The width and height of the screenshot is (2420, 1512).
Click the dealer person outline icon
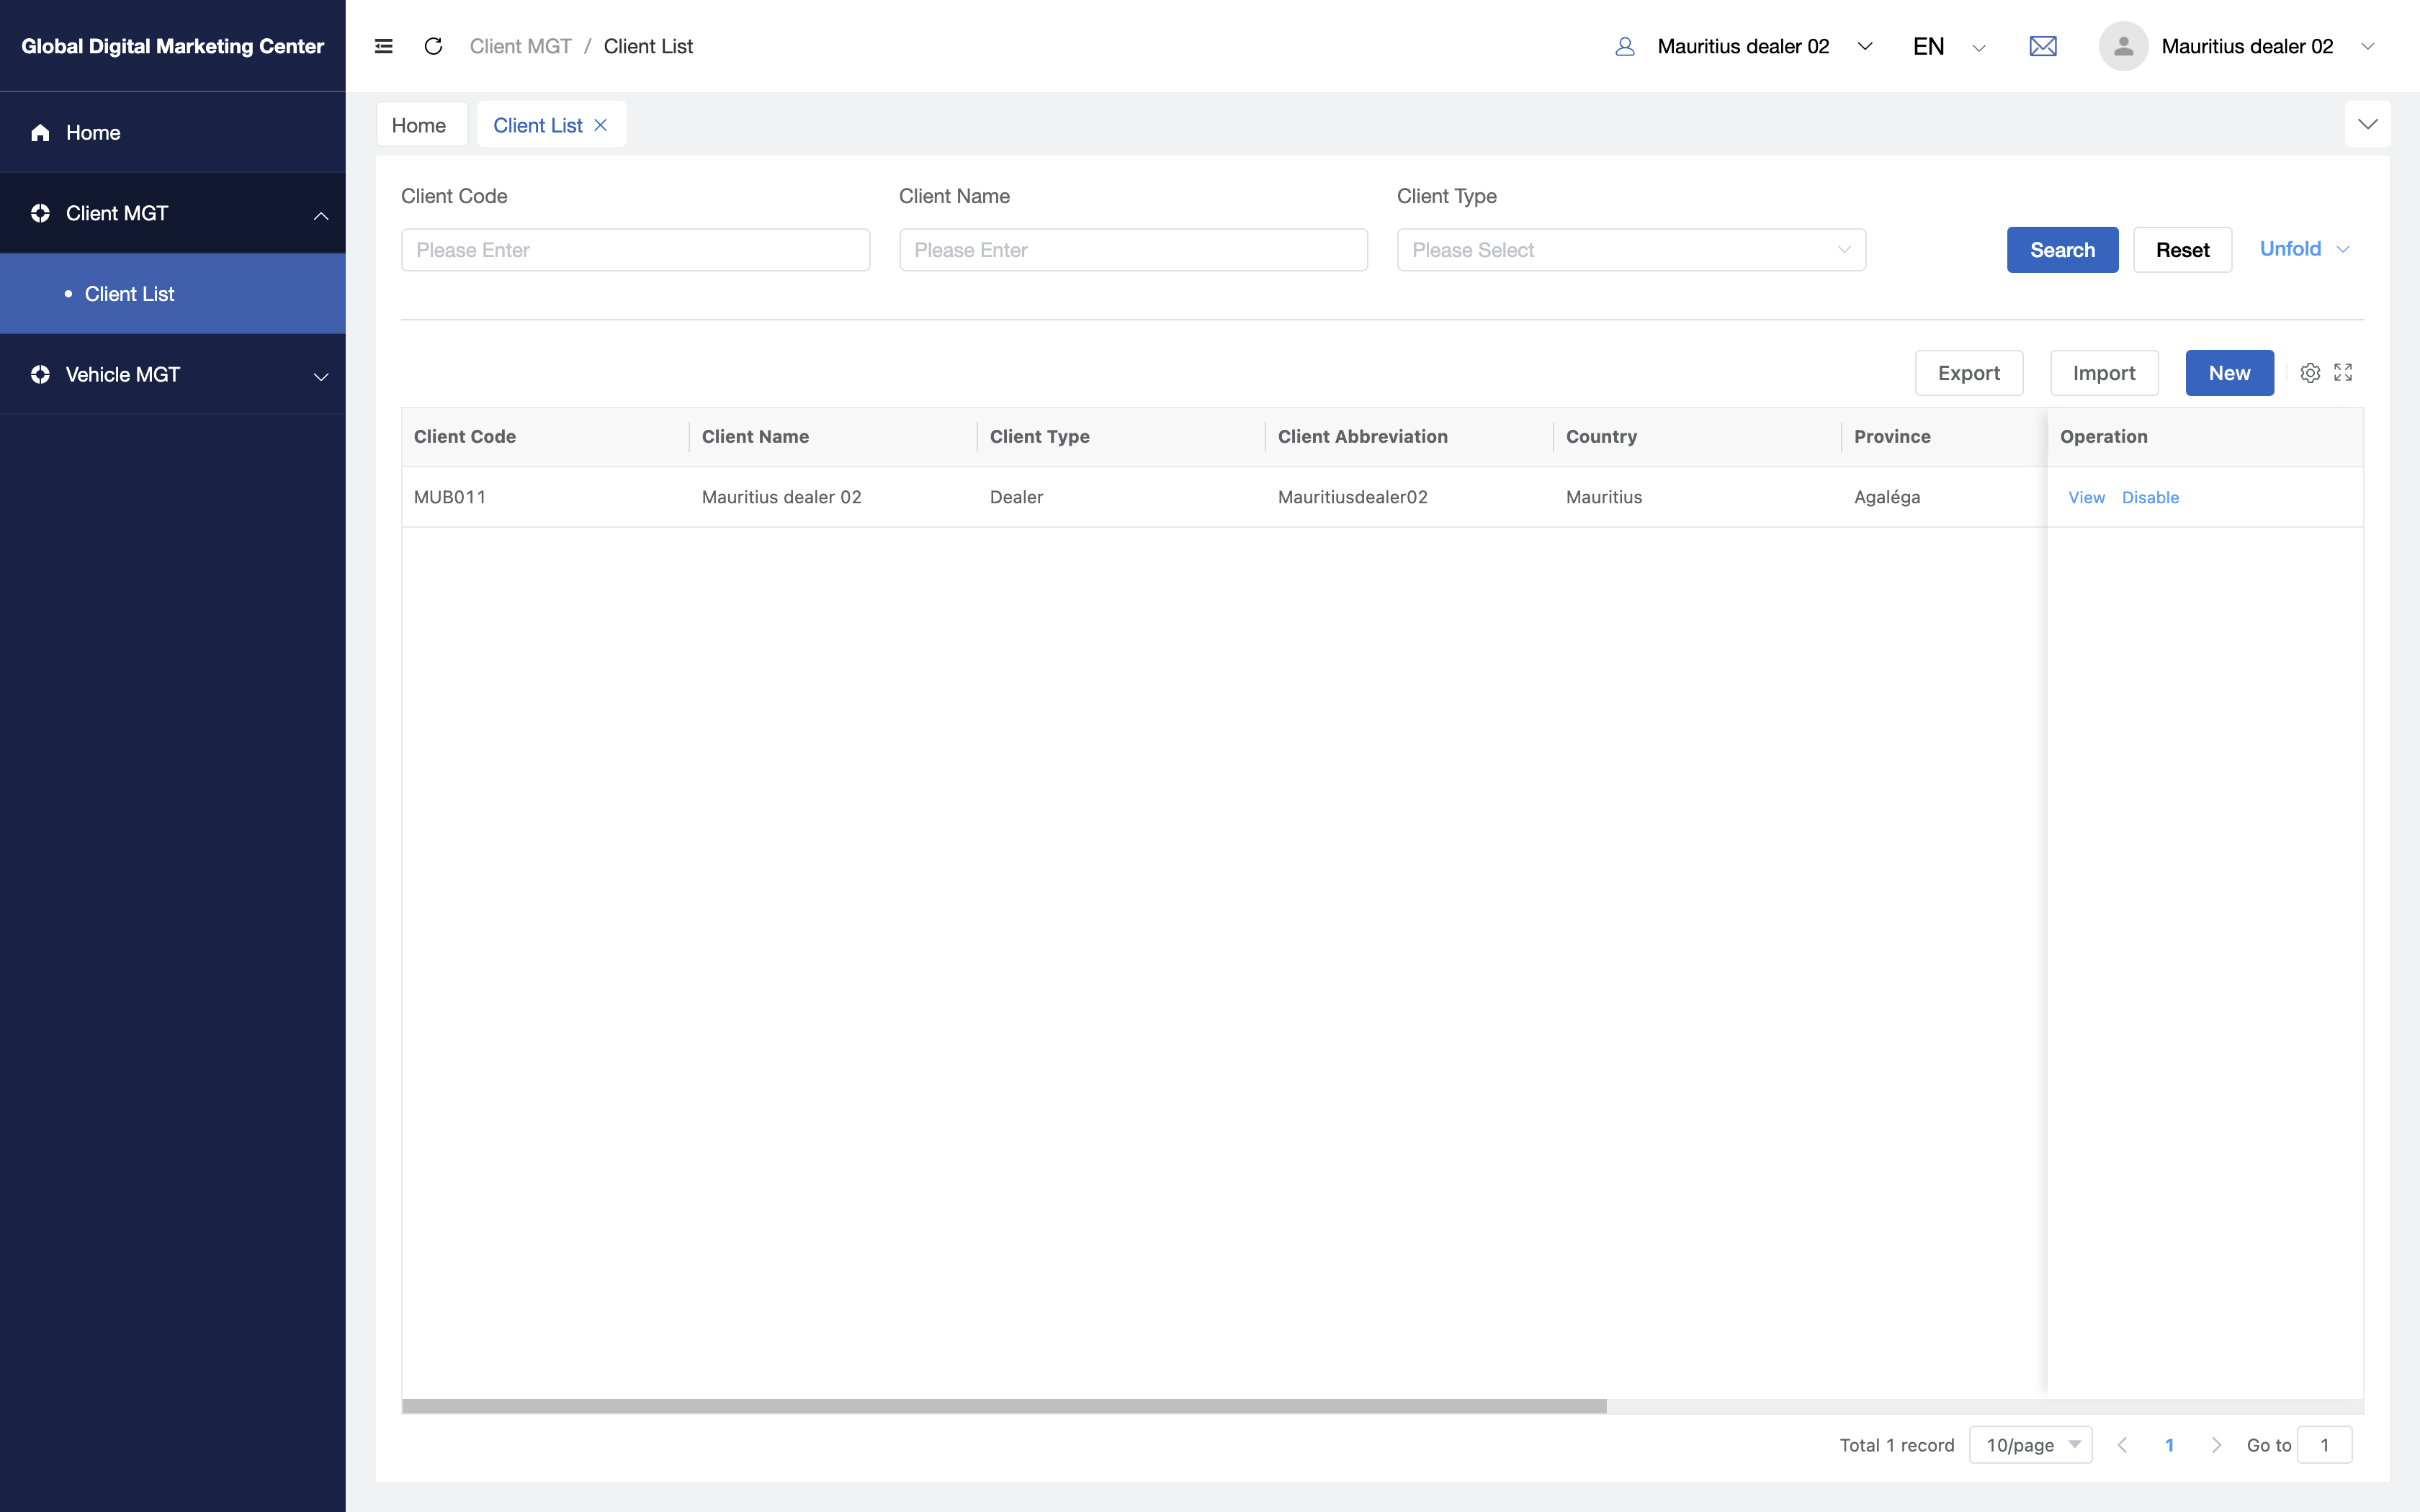1625,46
